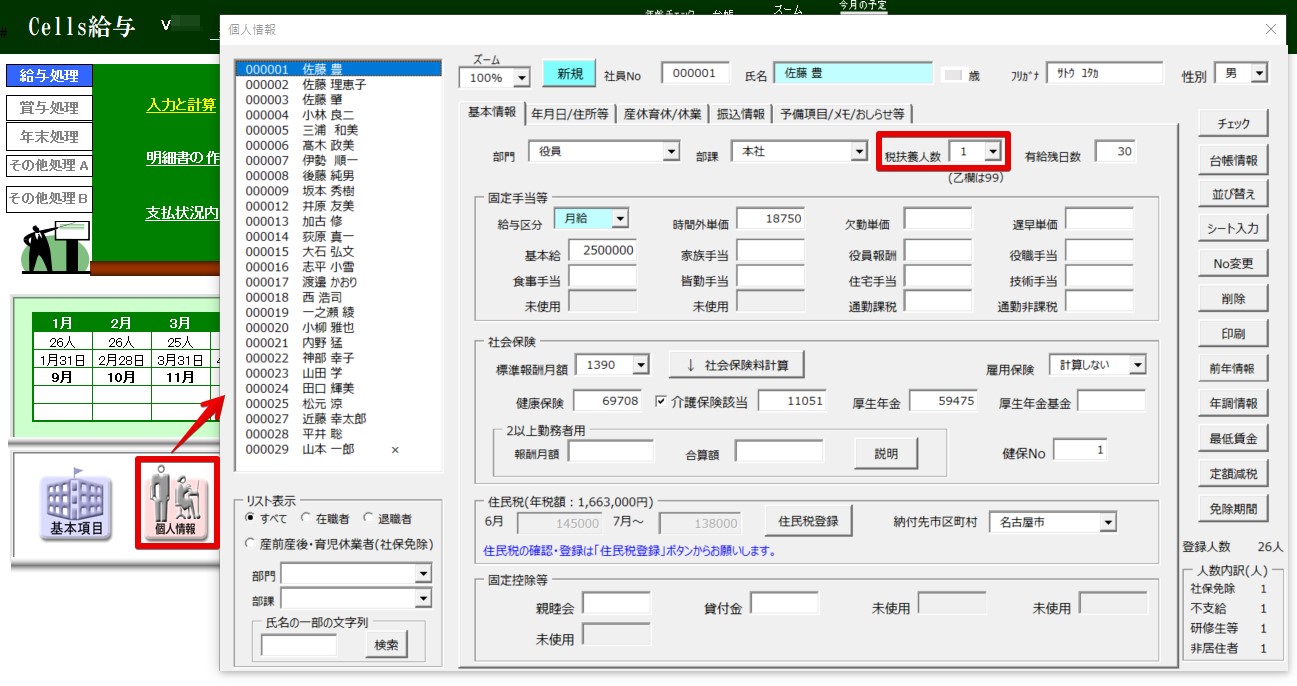The image size is (1297, 686).
Task: Select 退職者 radio button
Action: (x=369, y=518)
